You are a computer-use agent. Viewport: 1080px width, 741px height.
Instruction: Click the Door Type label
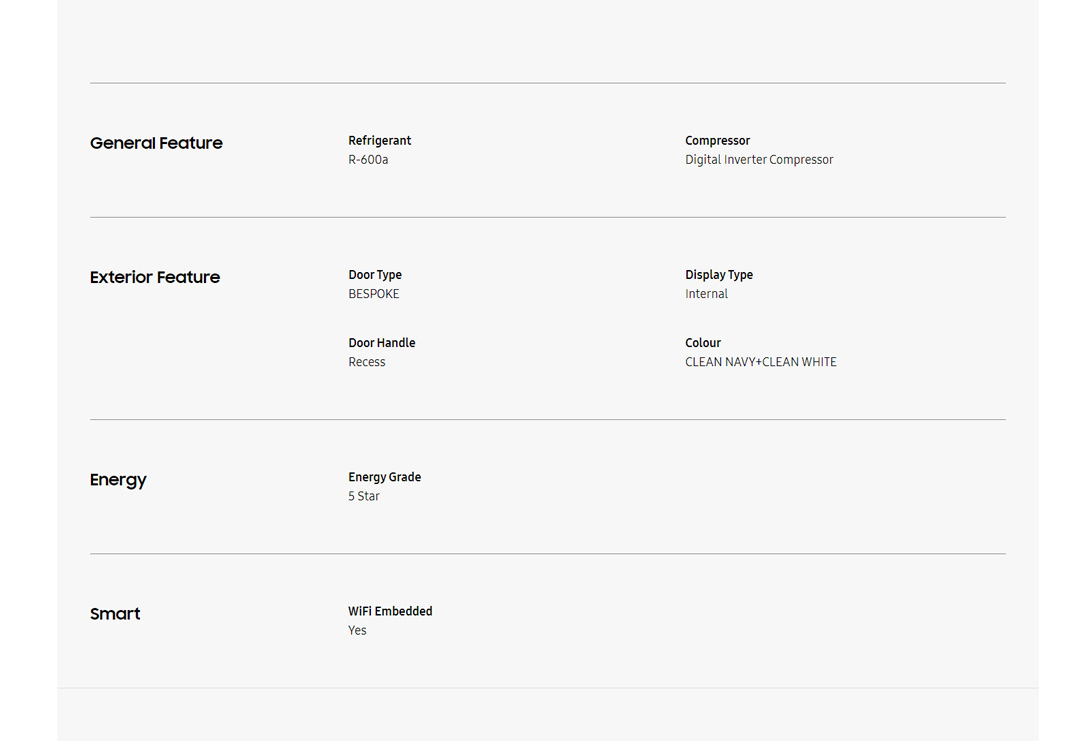(x=375, y=275)
